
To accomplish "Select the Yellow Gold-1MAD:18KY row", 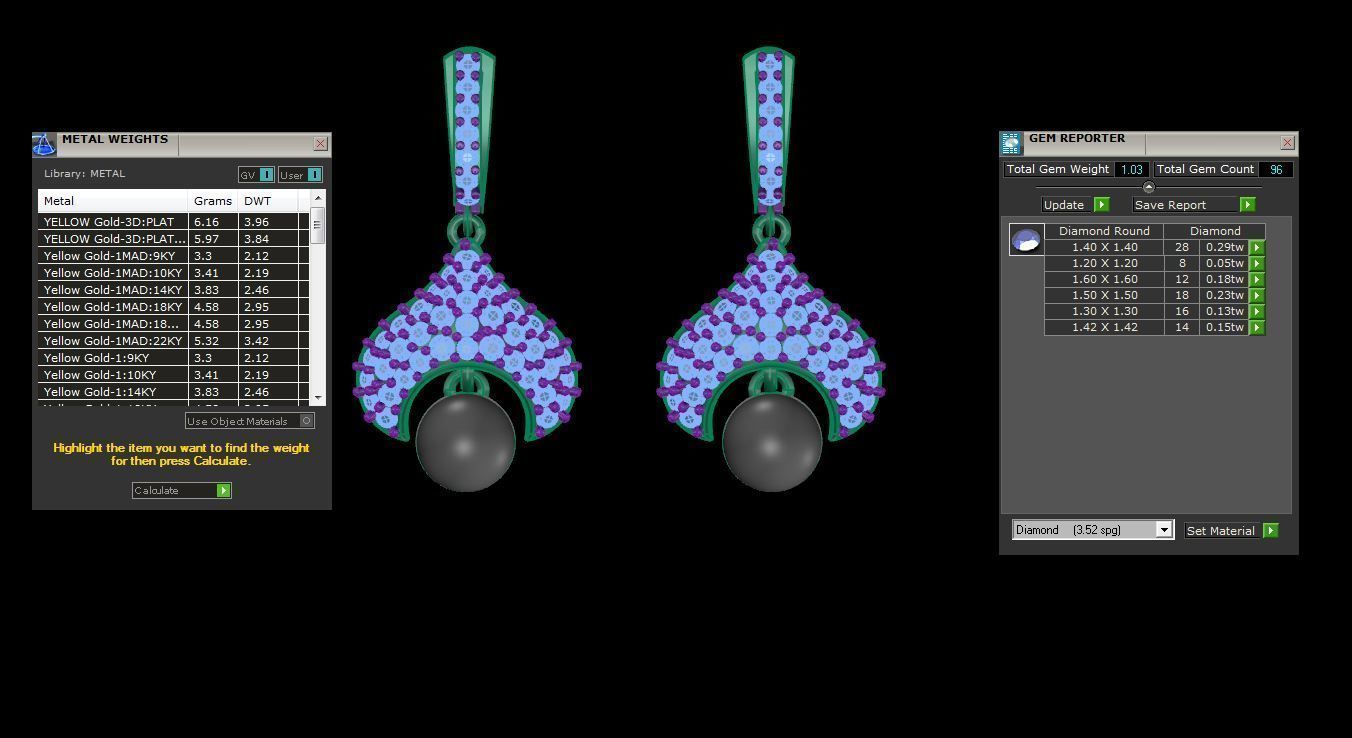I will point(173,307).
